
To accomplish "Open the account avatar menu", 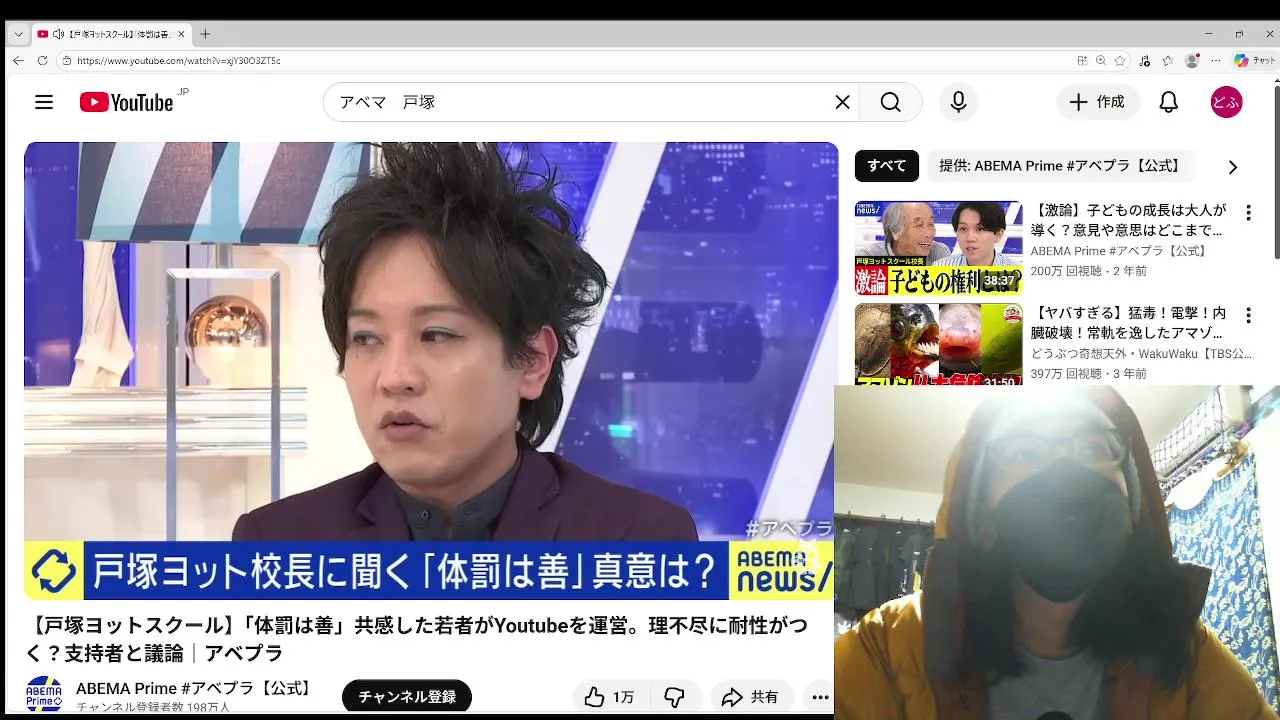I will pos(1226,102).
